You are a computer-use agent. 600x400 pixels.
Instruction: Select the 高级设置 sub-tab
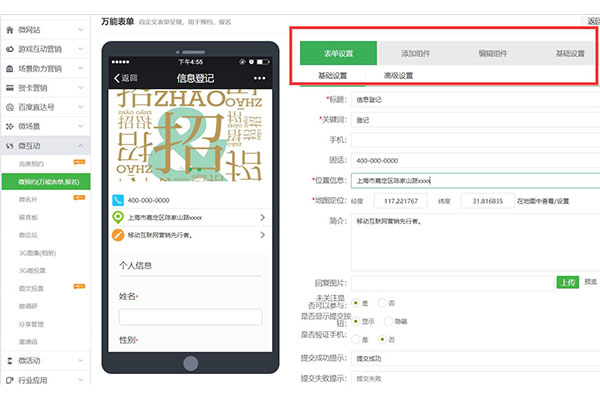pyautogui.click(x=398, y=76)
